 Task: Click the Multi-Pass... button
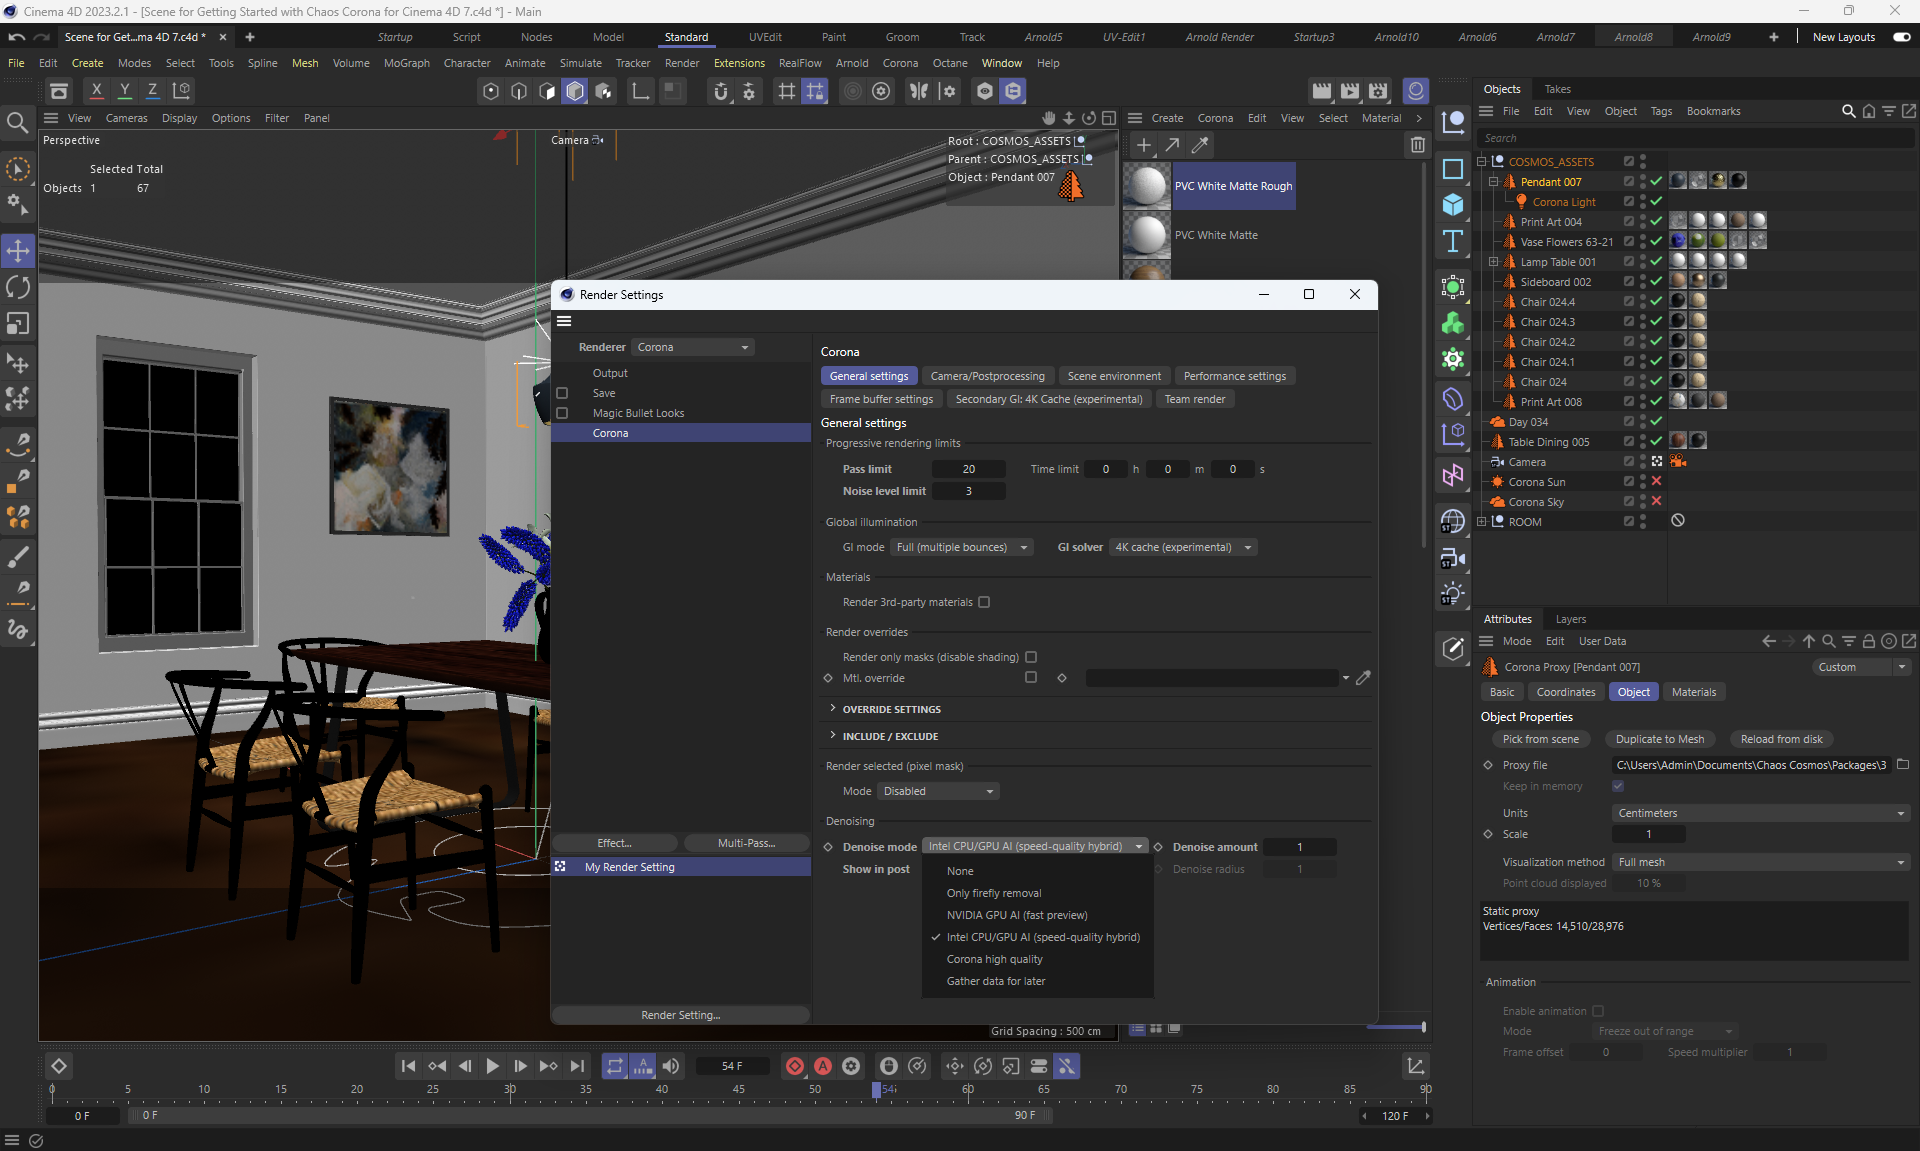pyautogui.click(x=746, y=843)
